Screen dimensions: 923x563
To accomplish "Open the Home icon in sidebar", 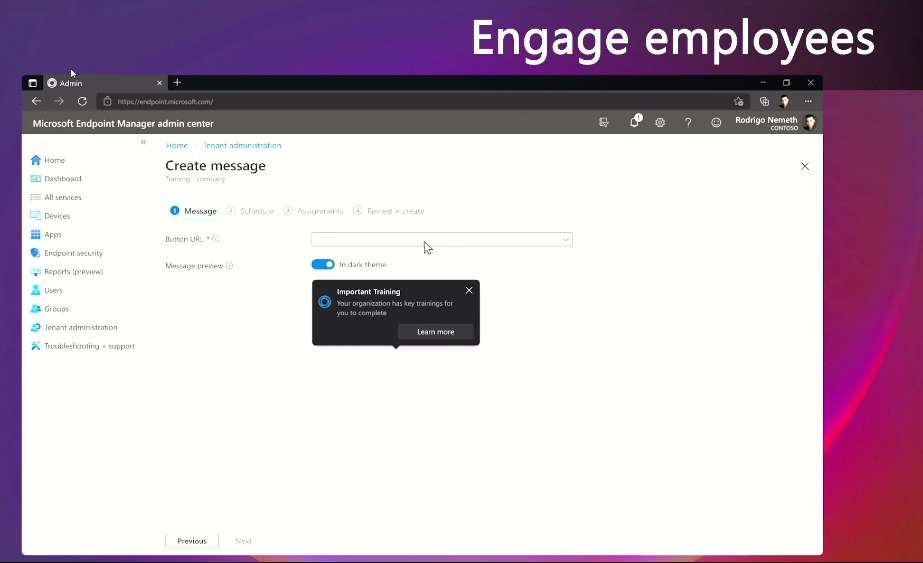I will (x=35, y=160).
